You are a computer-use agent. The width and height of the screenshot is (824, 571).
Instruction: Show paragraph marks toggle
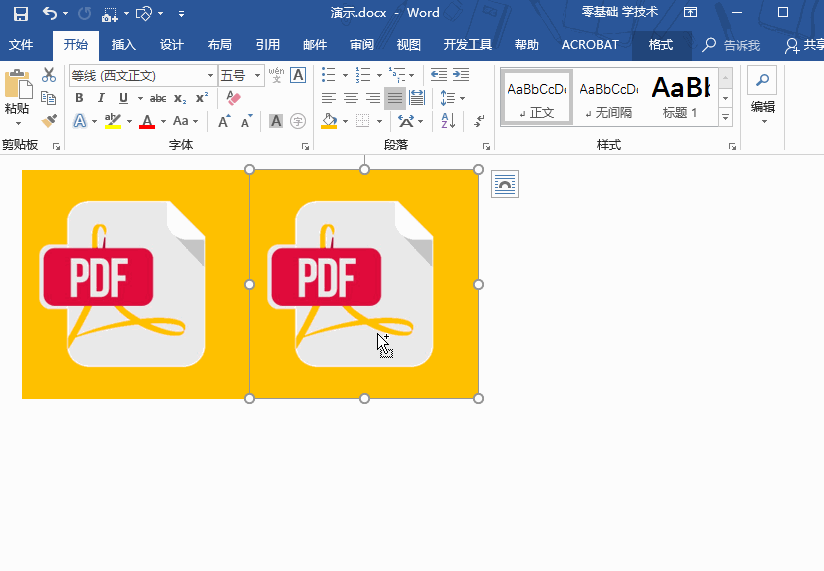(x=479, y=121)
